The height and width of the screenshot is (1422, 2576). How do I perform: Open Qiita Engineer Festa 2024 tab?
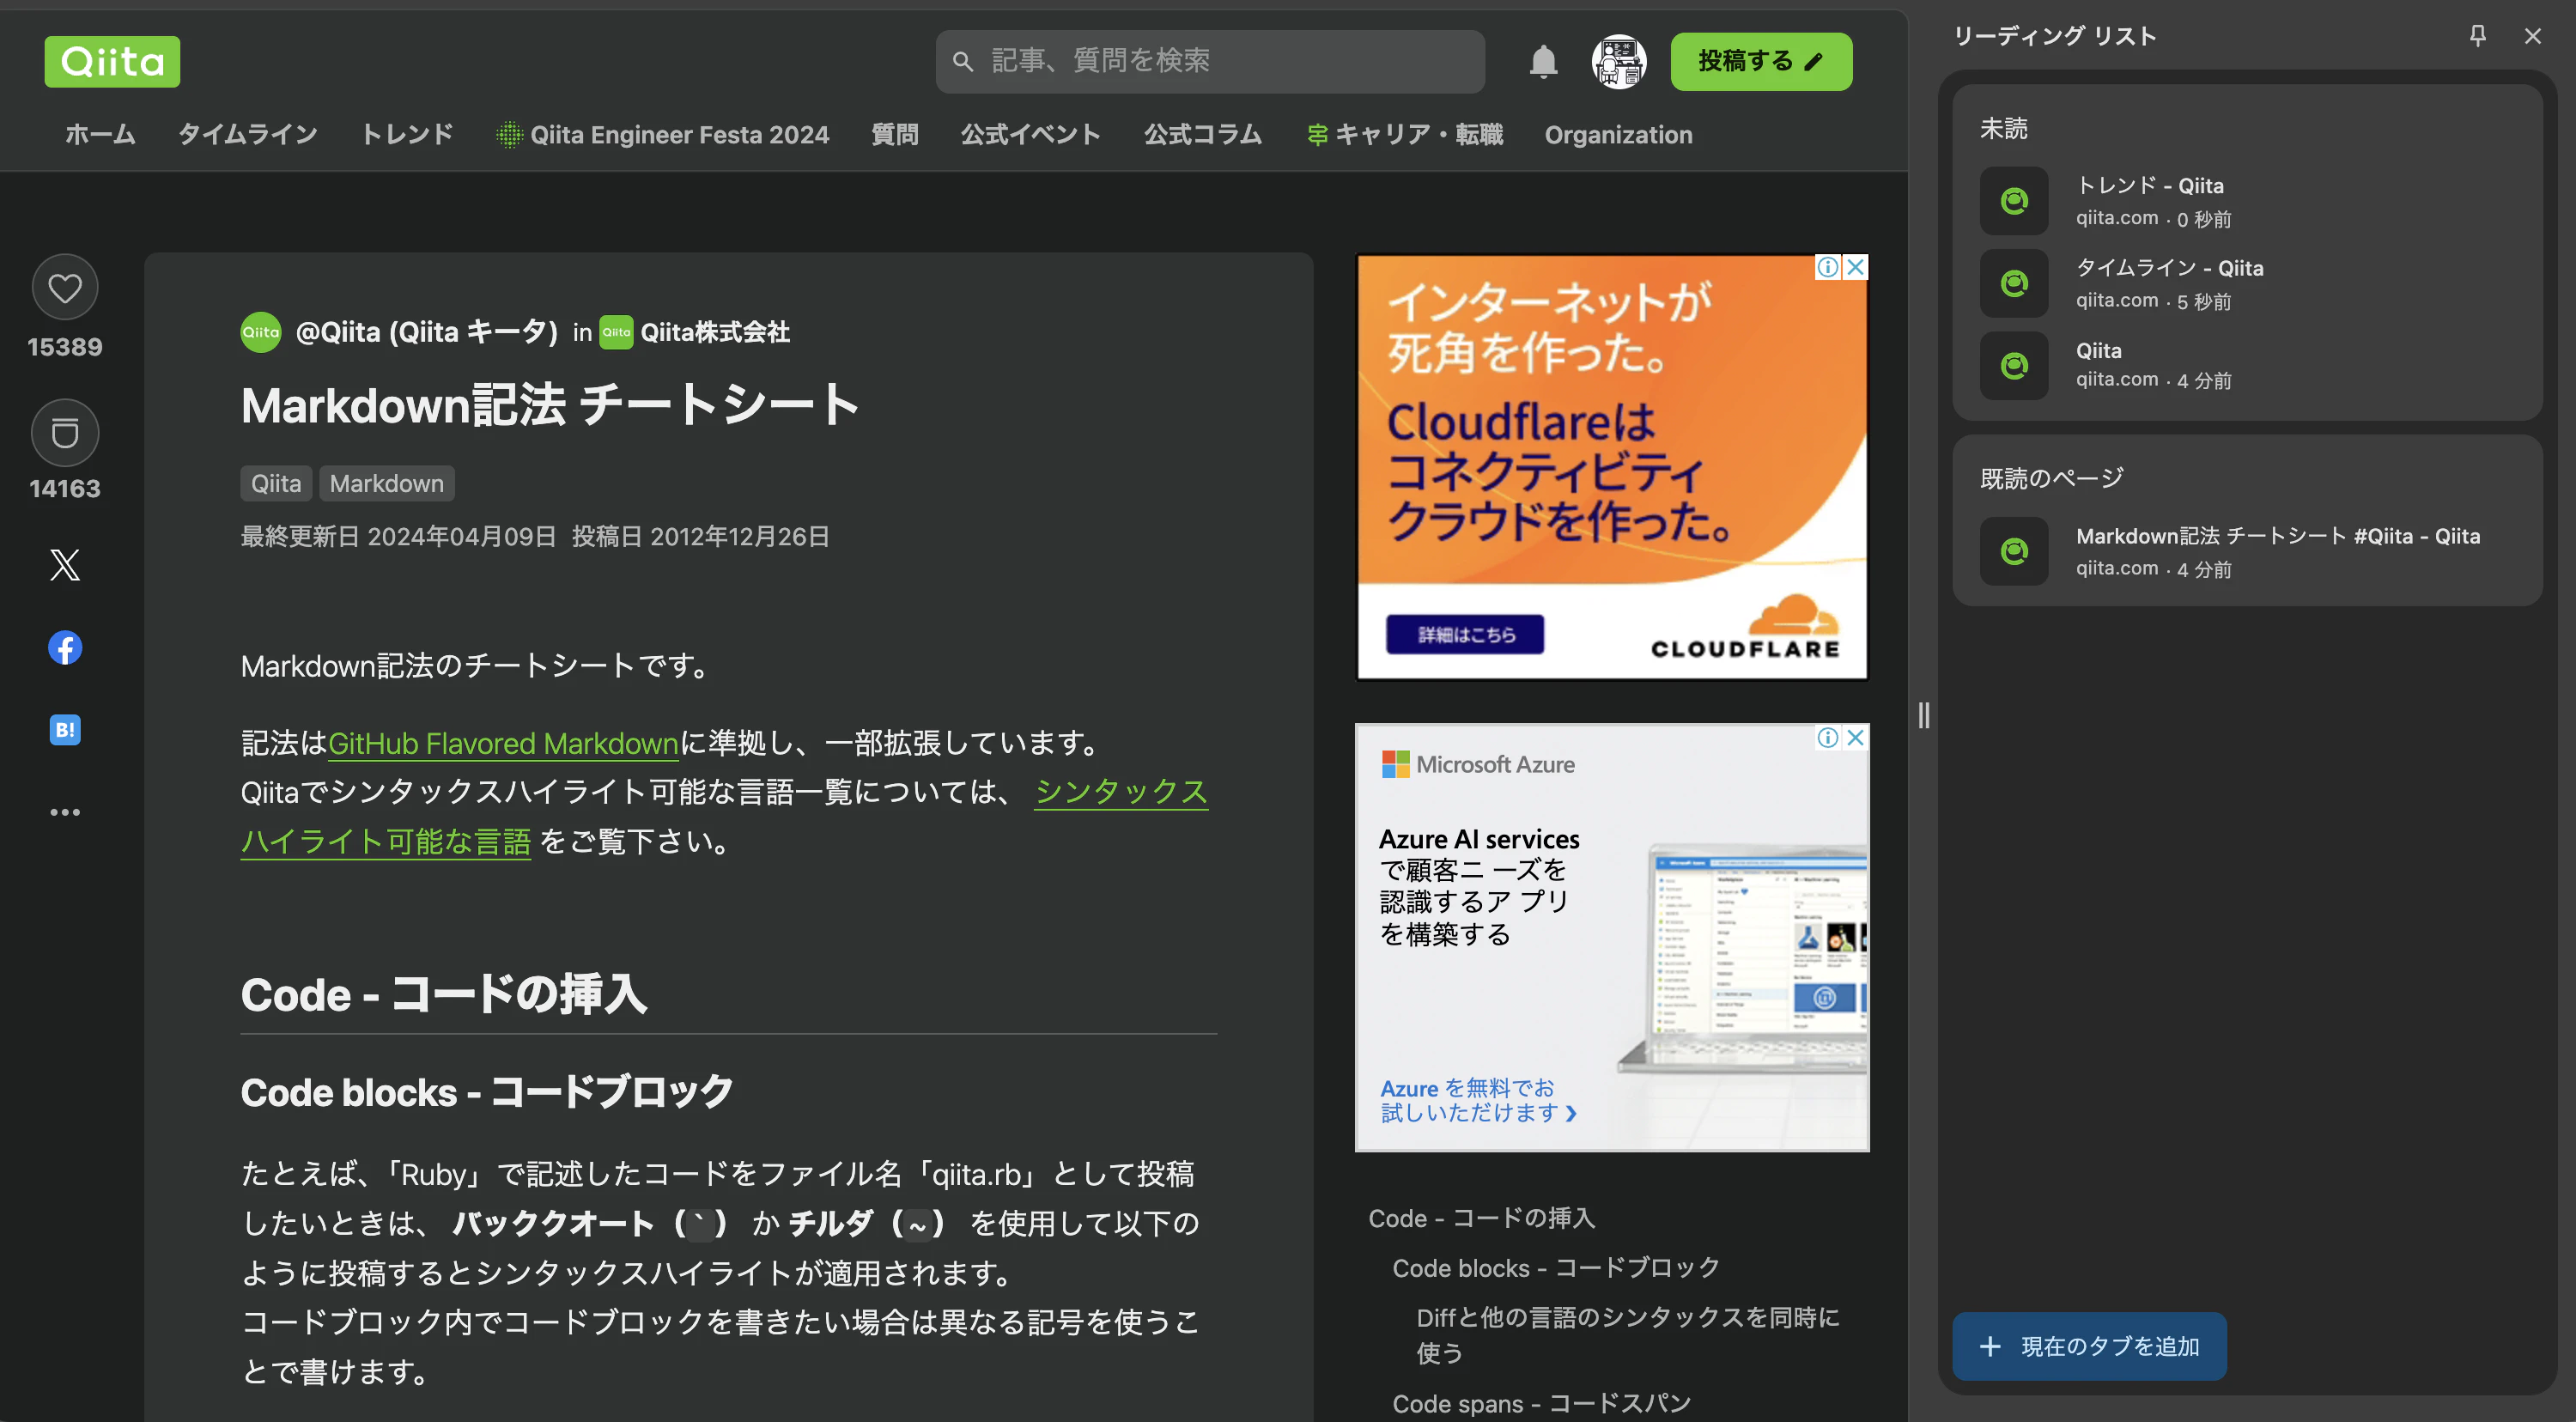pos(663,134)
